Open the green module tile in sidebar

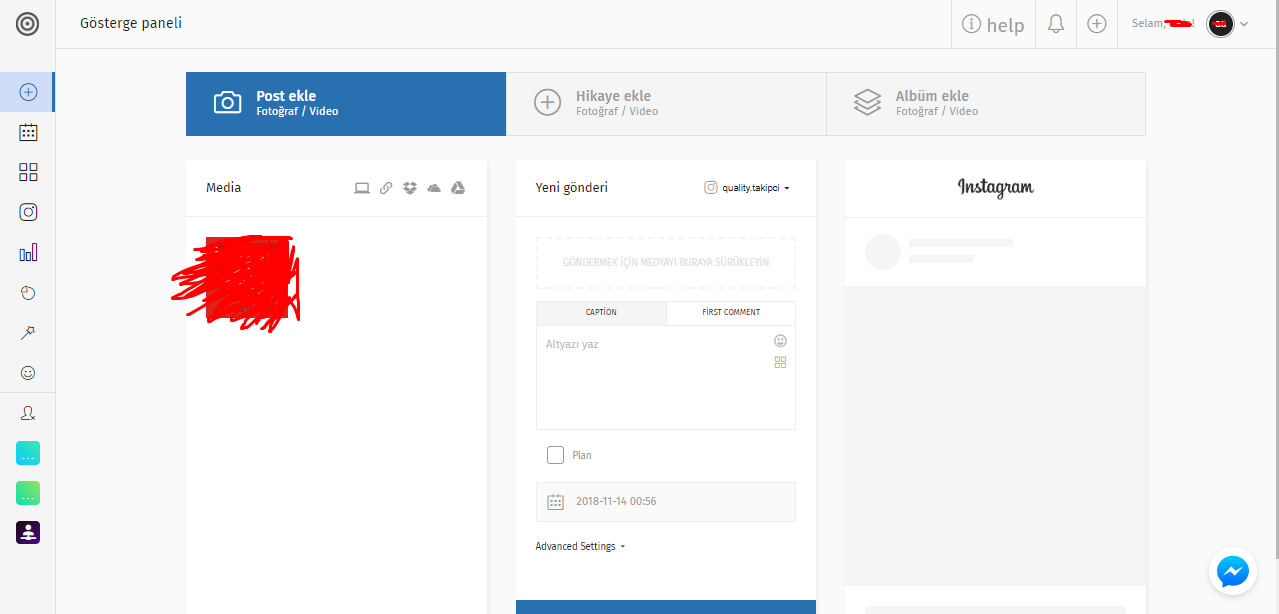pyautogui.click(x=28, y=493)
